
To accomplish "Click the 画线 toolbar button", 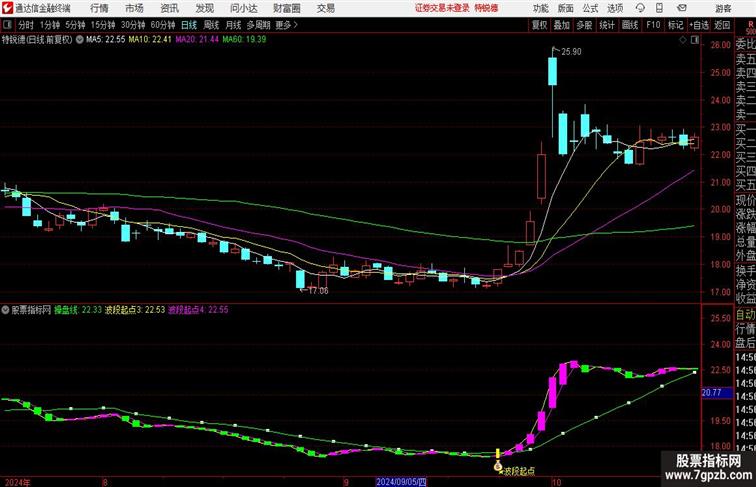I will 630,25.
